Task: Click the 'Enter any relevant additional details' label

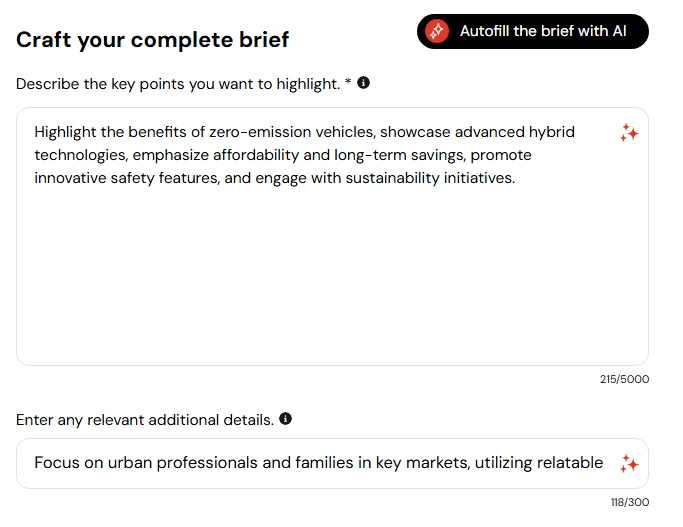Action: pos(145,420)
